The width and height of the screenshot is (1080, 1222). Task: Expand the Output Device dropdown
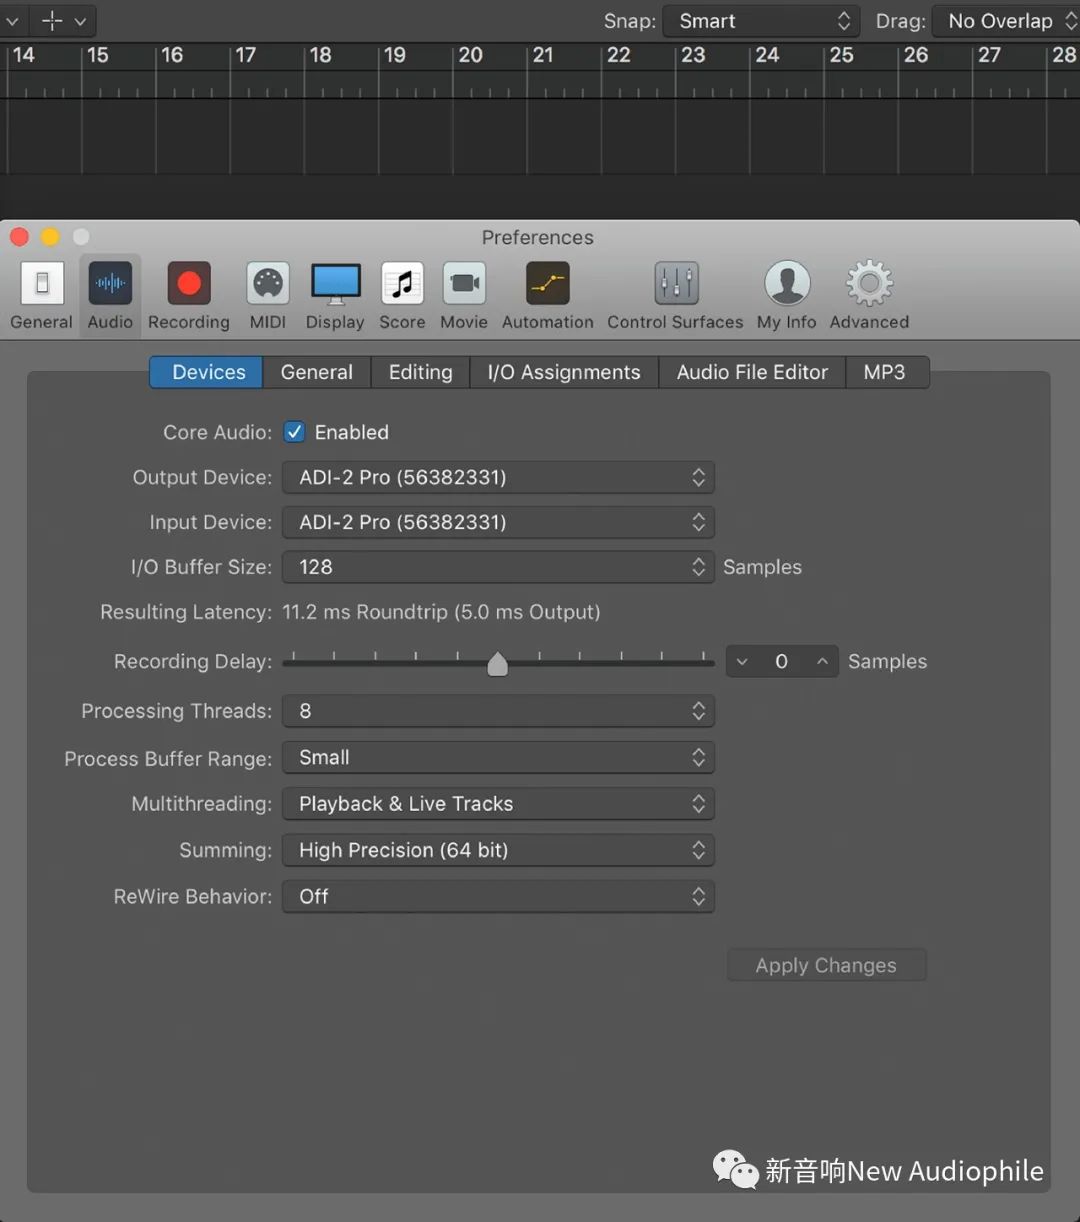tap(498, 478)
